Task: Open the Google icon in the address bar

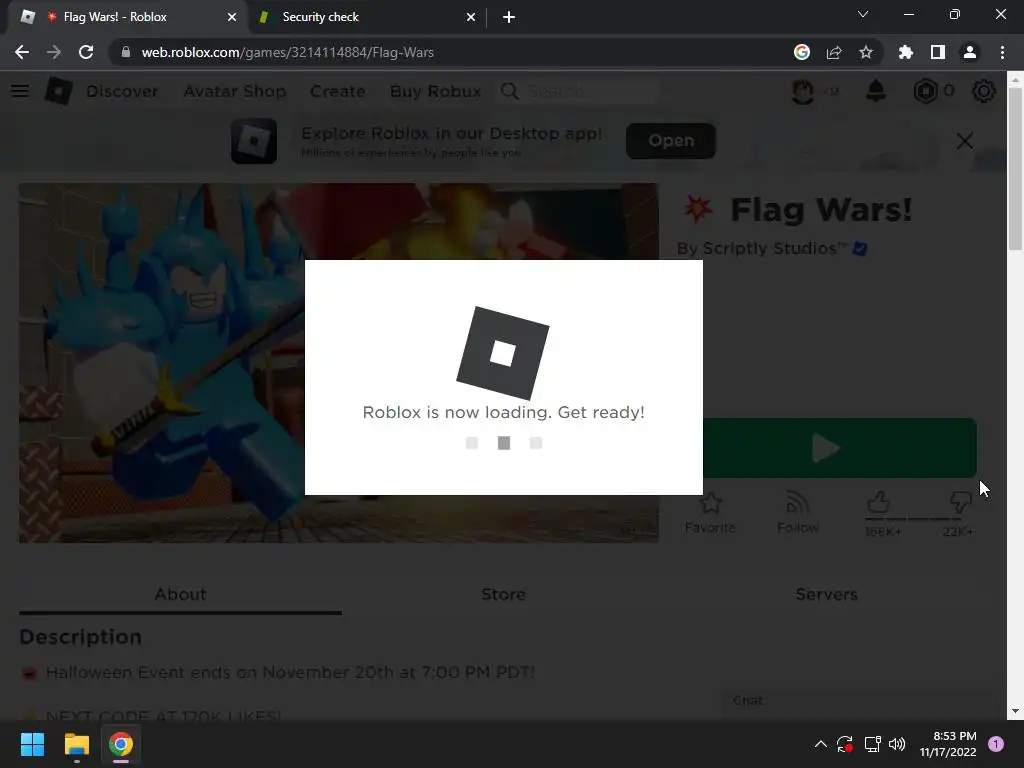Action: coord(802,52)
